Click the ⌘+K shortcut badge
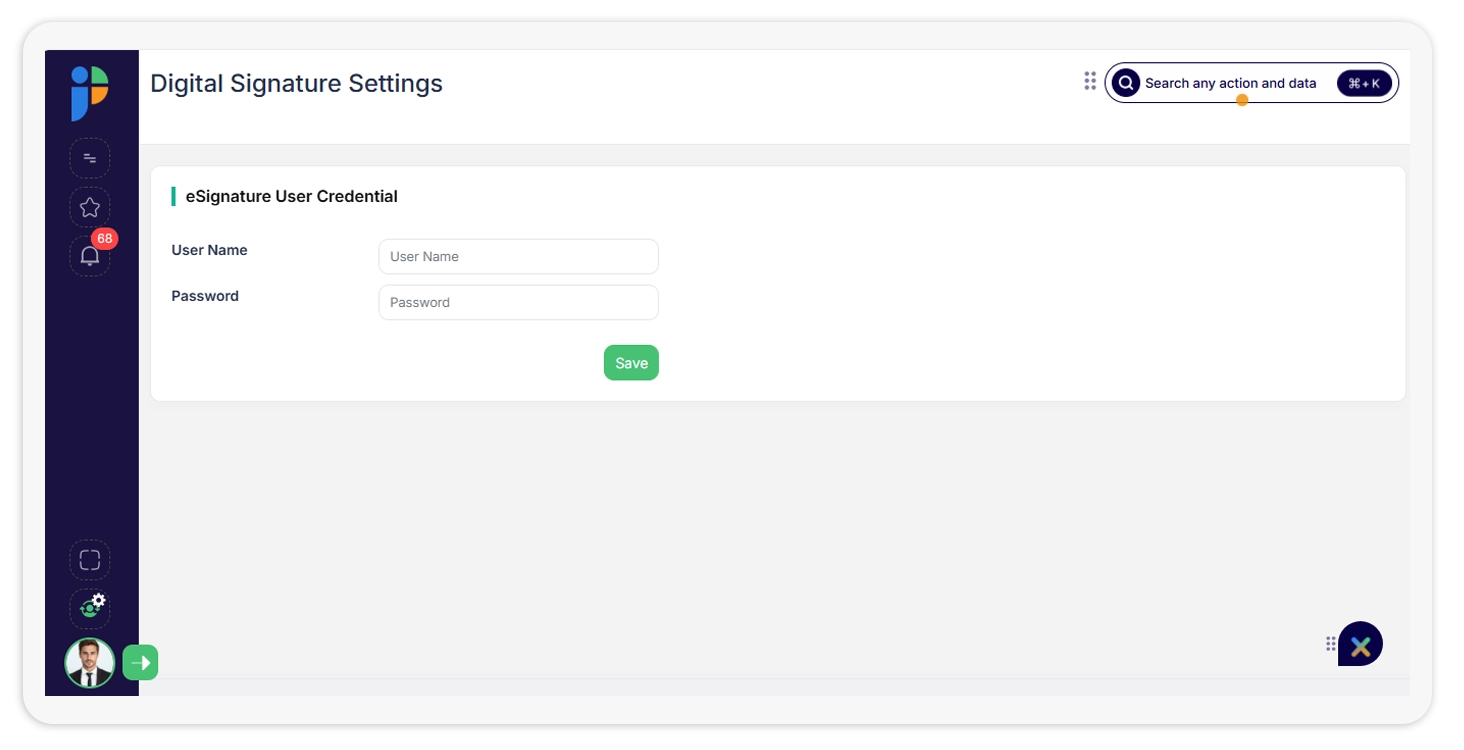 pyautogui.click(x=1364, y=83)
